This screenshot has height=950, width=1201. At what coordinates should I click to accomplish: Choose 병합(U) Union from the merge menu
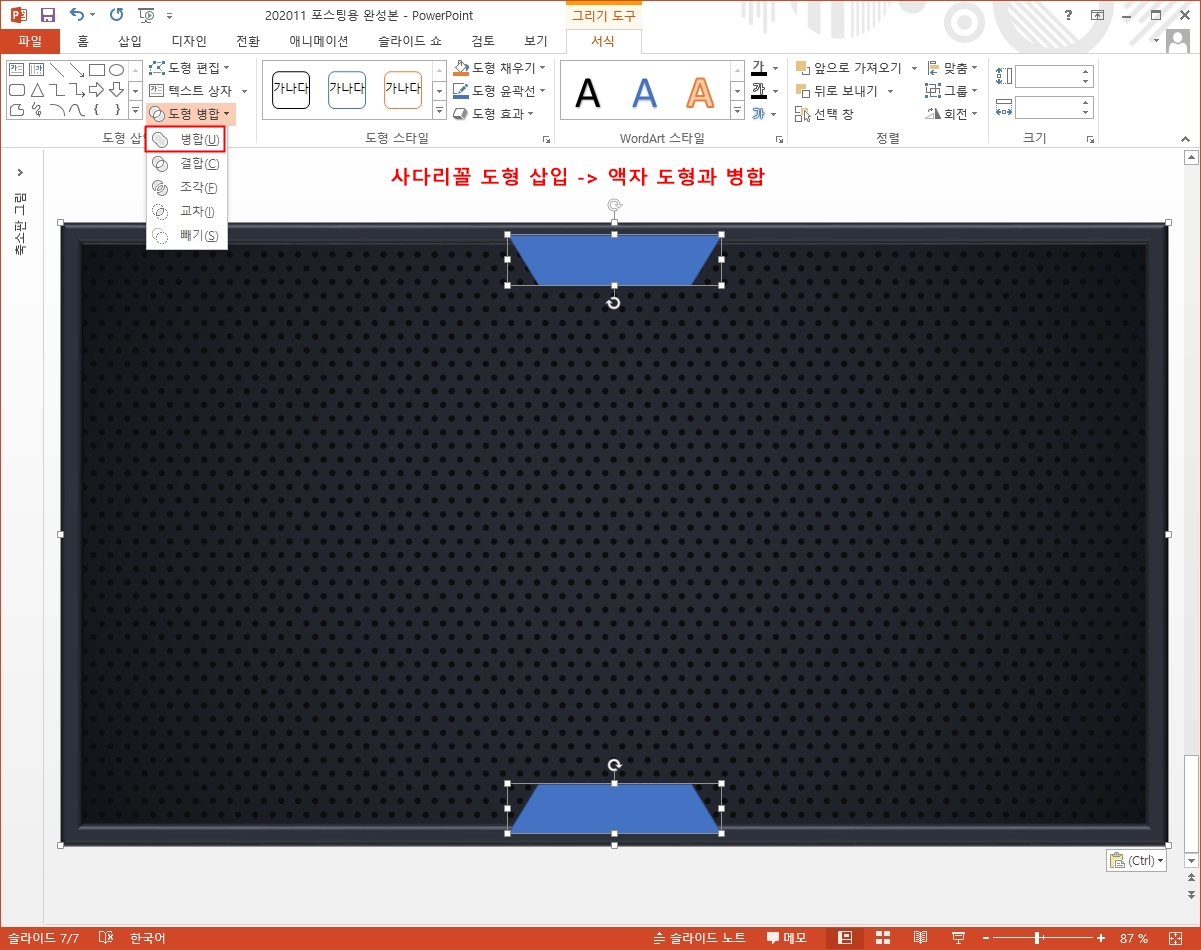pyautogui.click(x=187, y=139)
